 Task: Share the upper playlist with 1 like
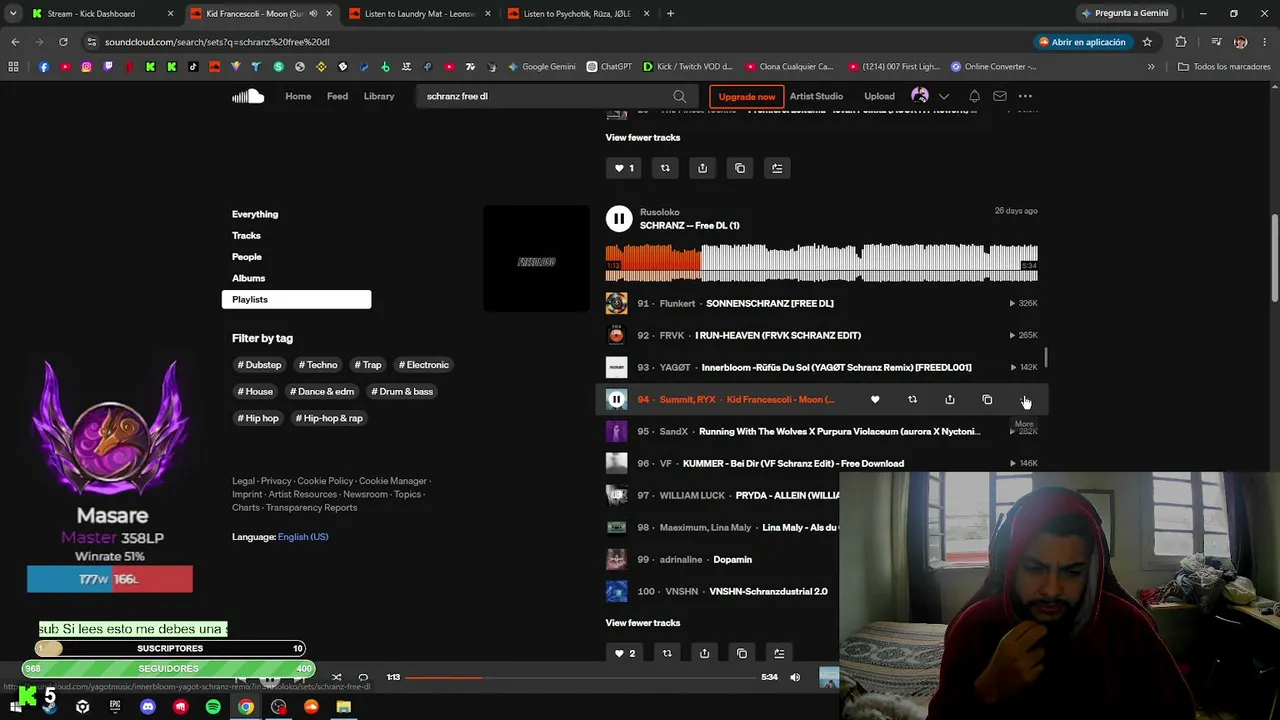702,168
